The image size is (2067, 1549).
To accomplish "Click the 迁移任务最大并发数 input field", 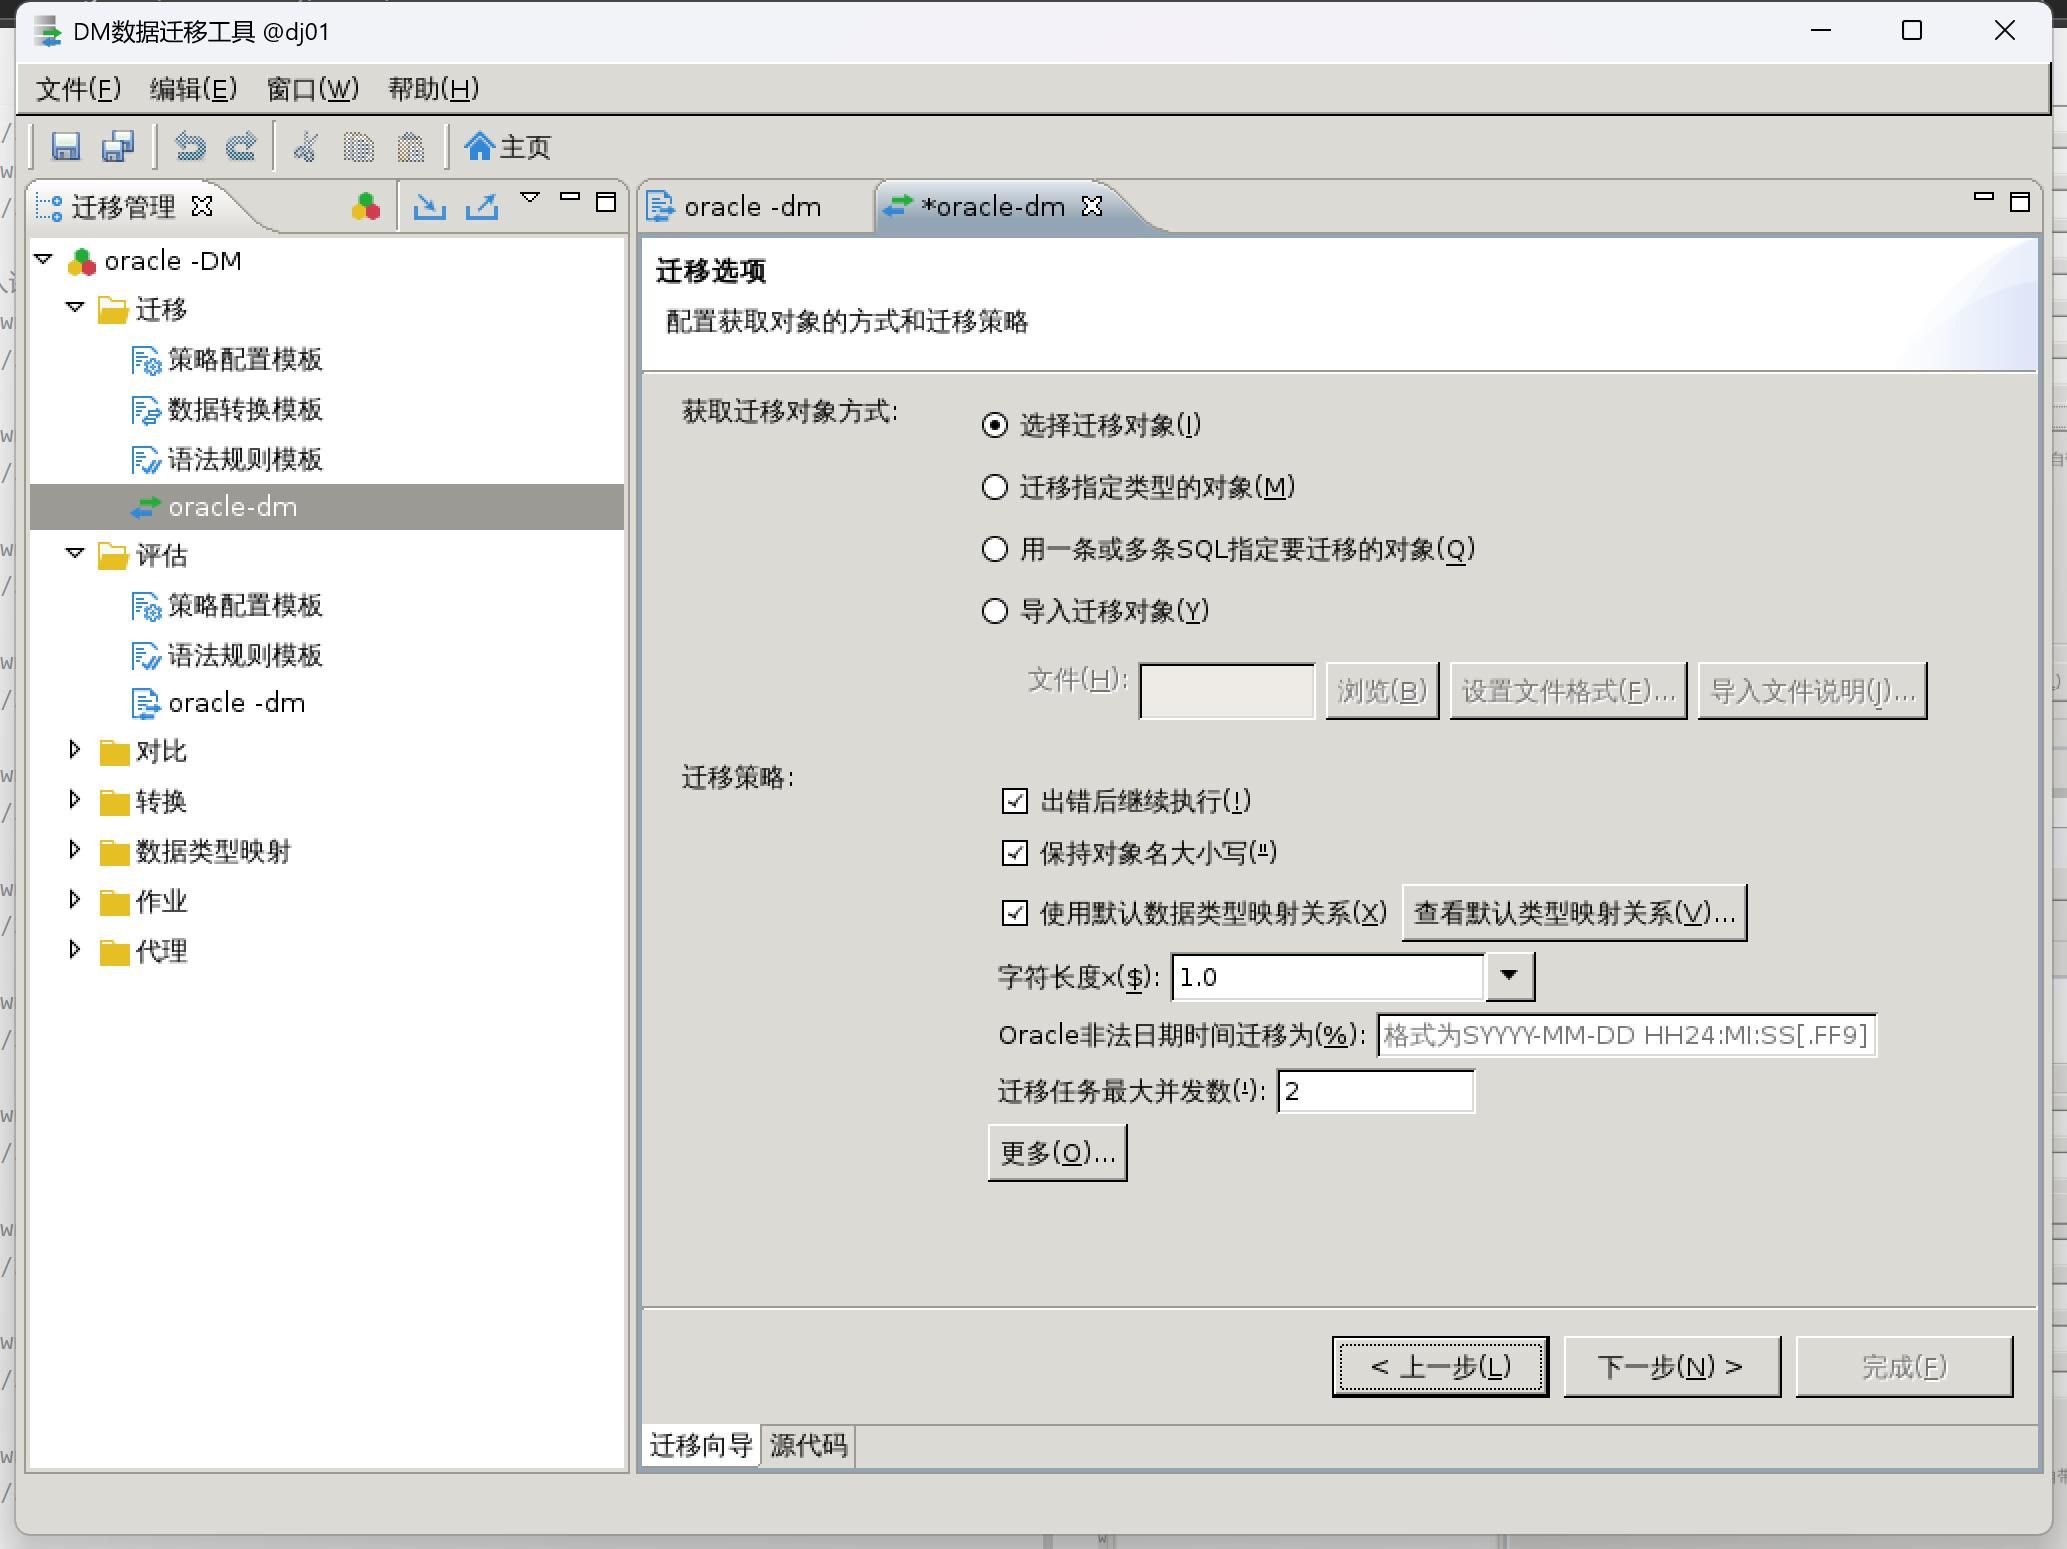I will (x=1375, y=1091).
